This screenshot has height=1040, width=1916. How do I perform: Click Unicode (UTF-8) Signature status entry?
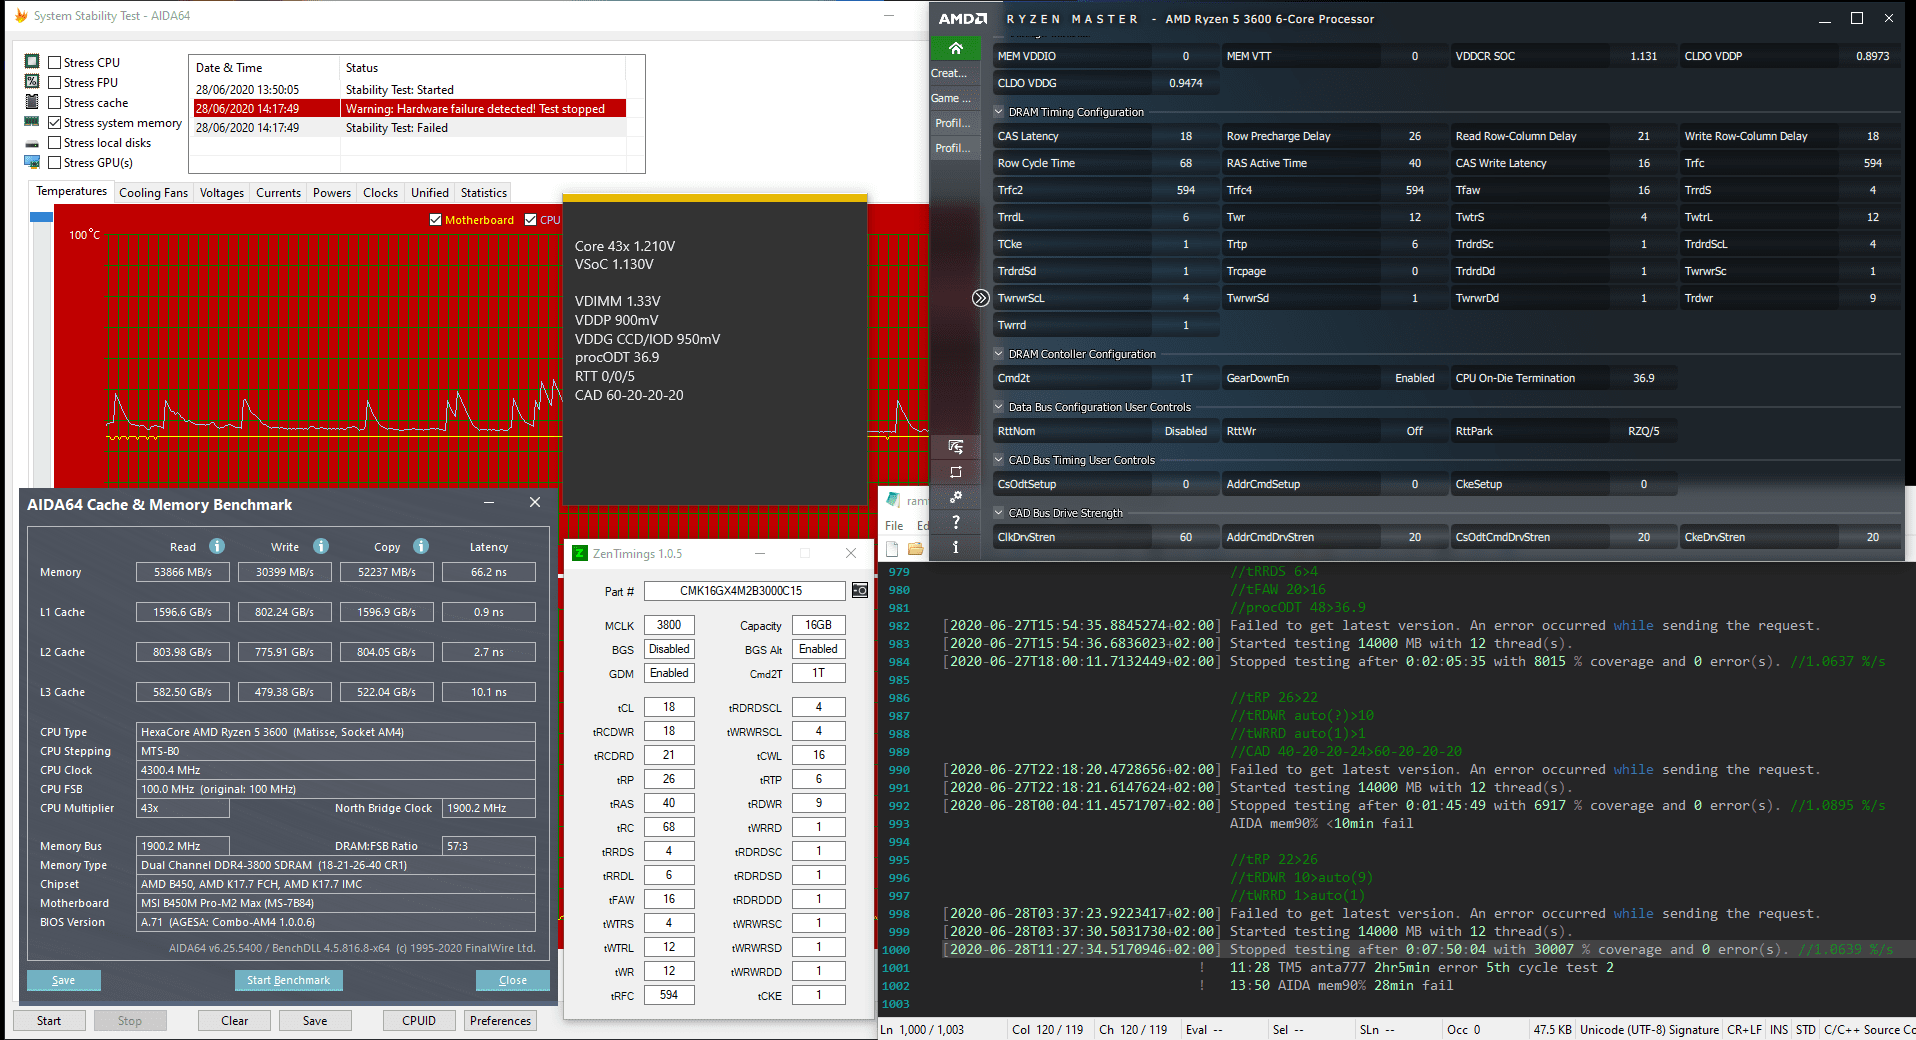pos(1649,1030)
